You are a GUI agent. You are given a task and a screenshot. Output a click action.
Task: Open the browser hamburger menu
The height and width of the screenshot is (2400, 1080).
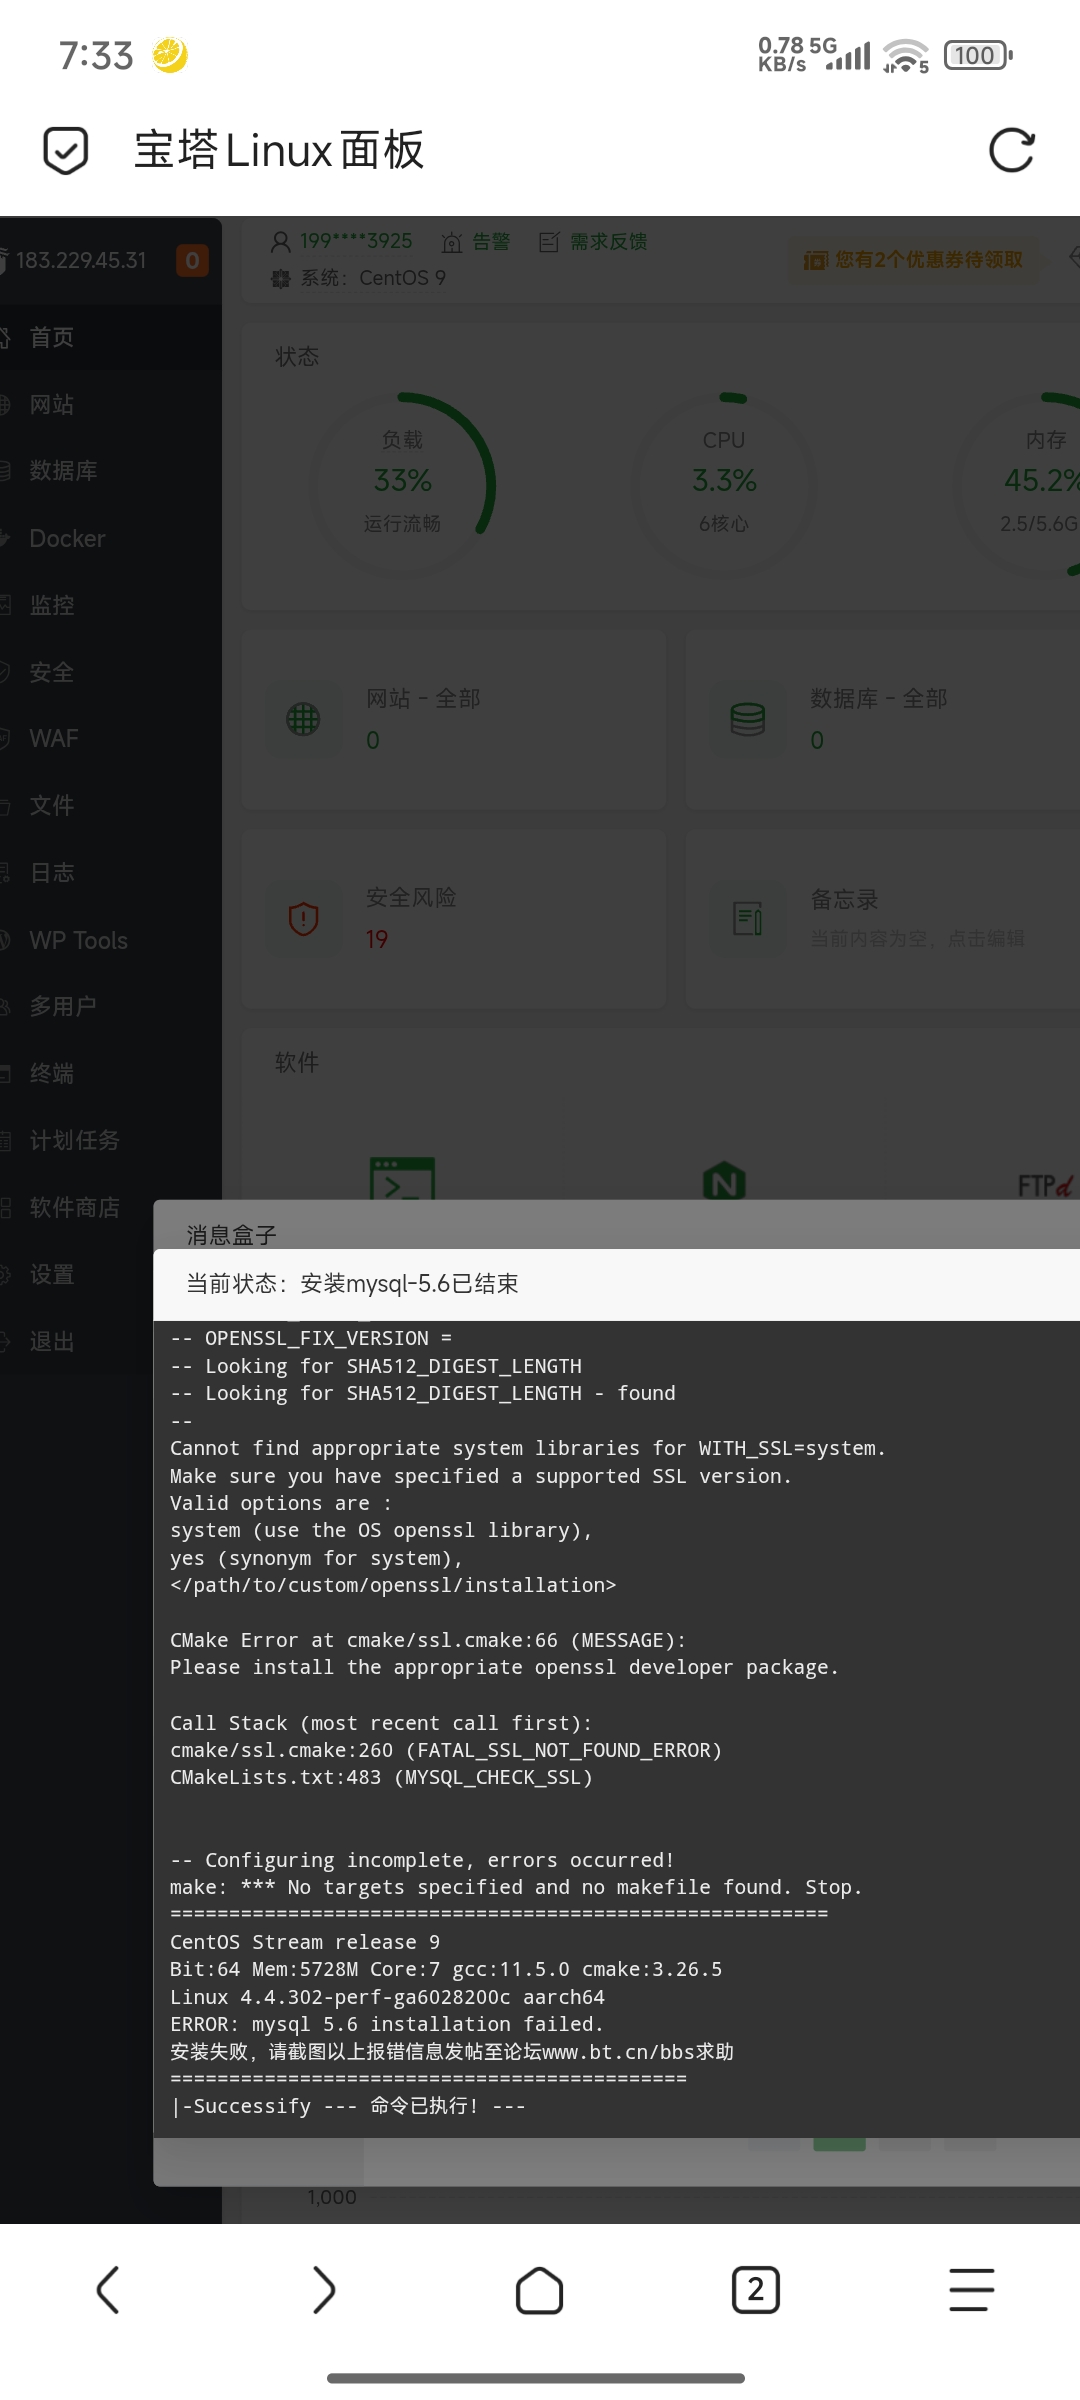click(971, 2290)
